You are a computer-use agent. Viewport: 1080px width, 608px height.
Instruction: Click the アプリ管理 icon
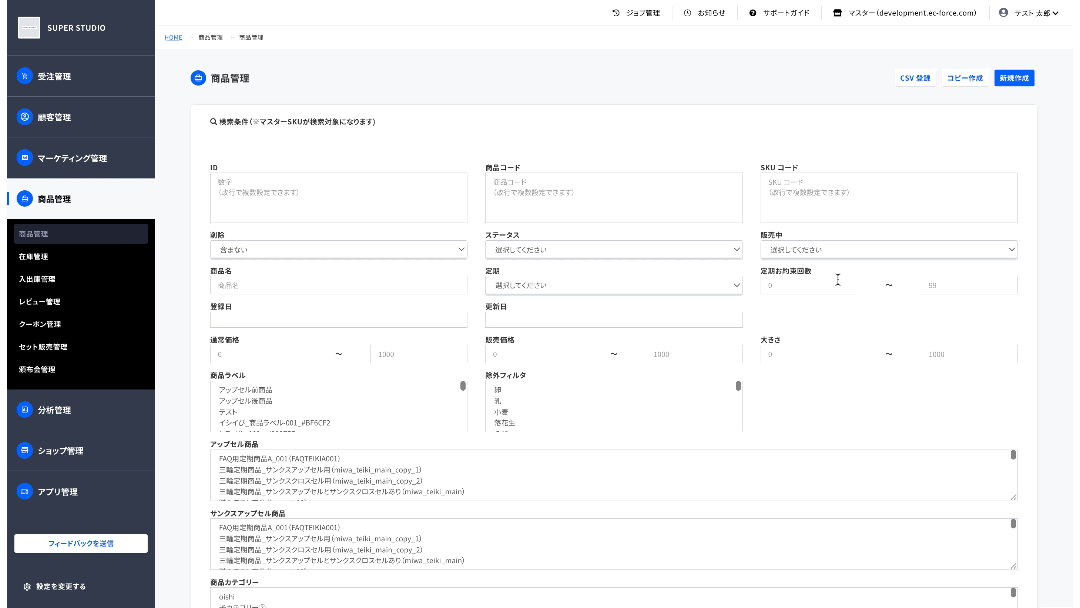(x=25, y=492)
